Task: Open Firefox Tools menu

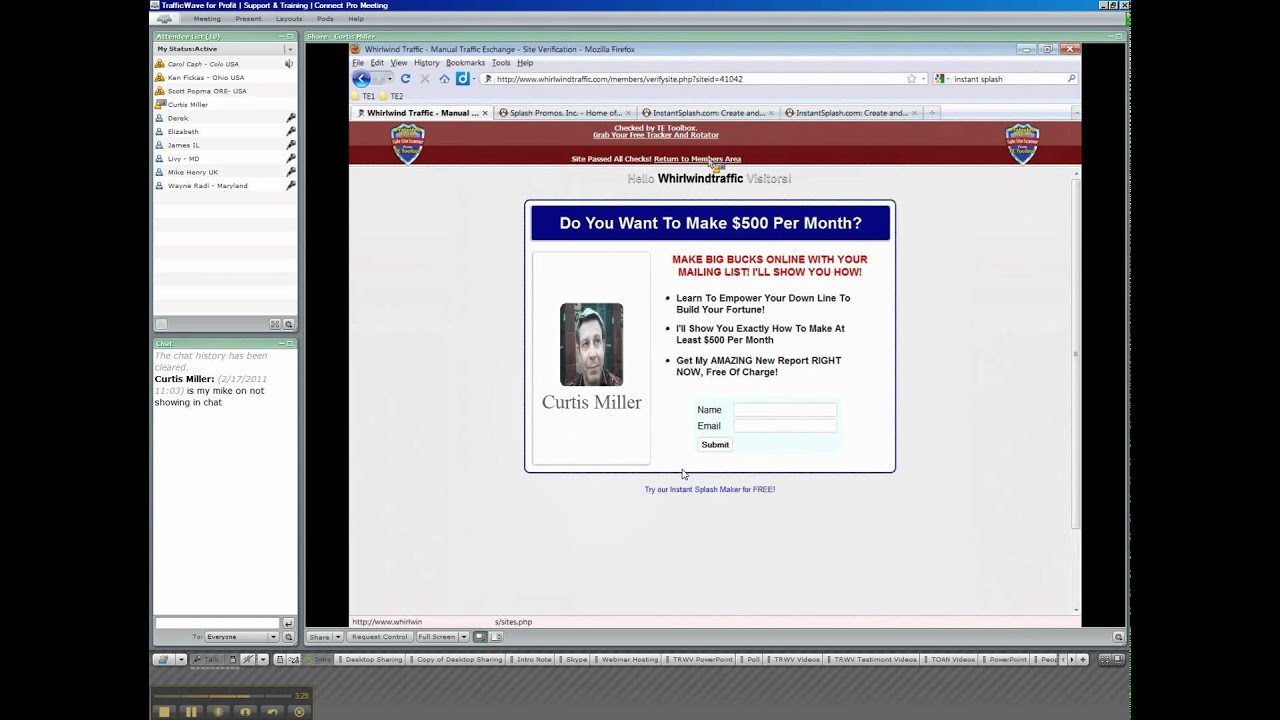Action: [501, 63]
